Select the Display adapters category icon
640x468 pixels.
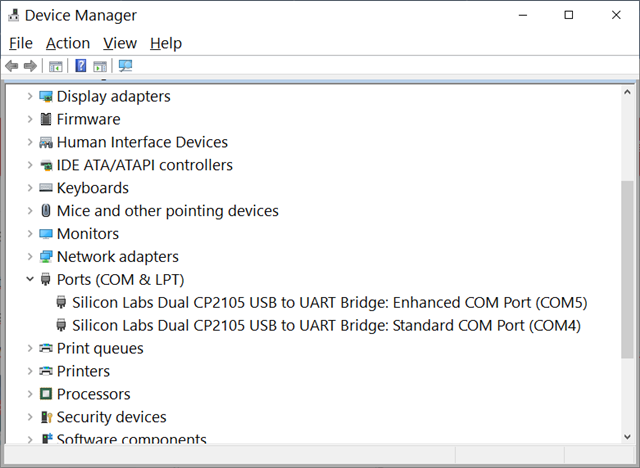[46, 97]
